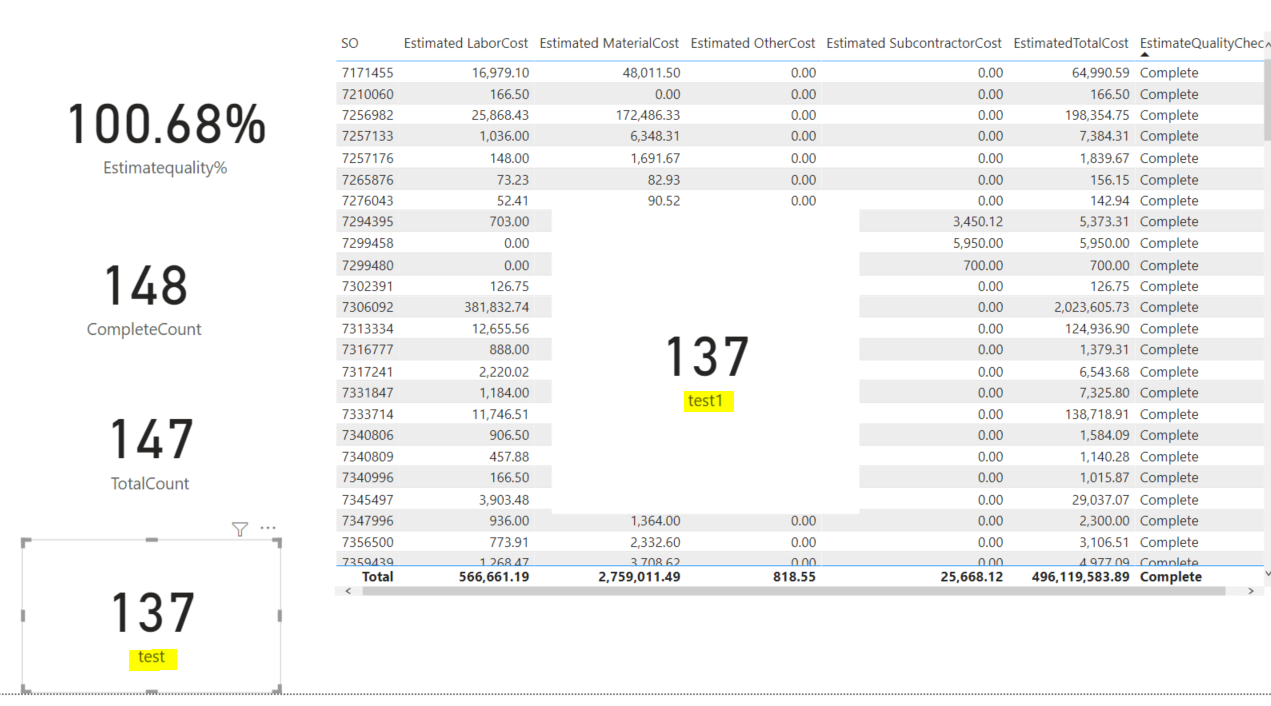The width and height of the screenshot is (1271, 706).
Task: Select SO cell 7347996
Action: tap(367, 520)
